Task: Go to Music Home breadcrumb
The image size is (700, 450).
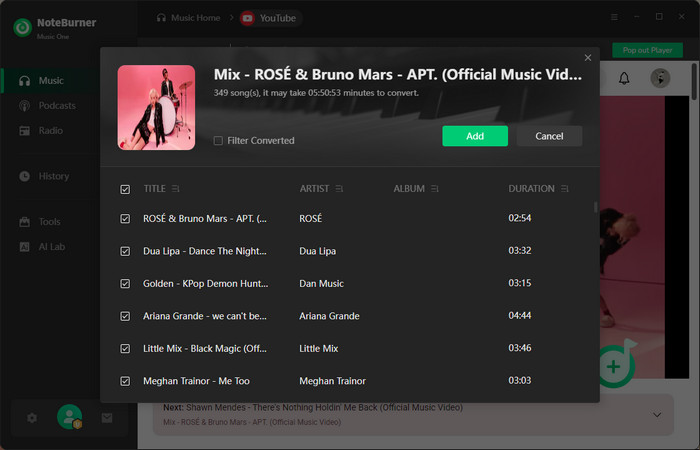Action: (x=196, y=18)
